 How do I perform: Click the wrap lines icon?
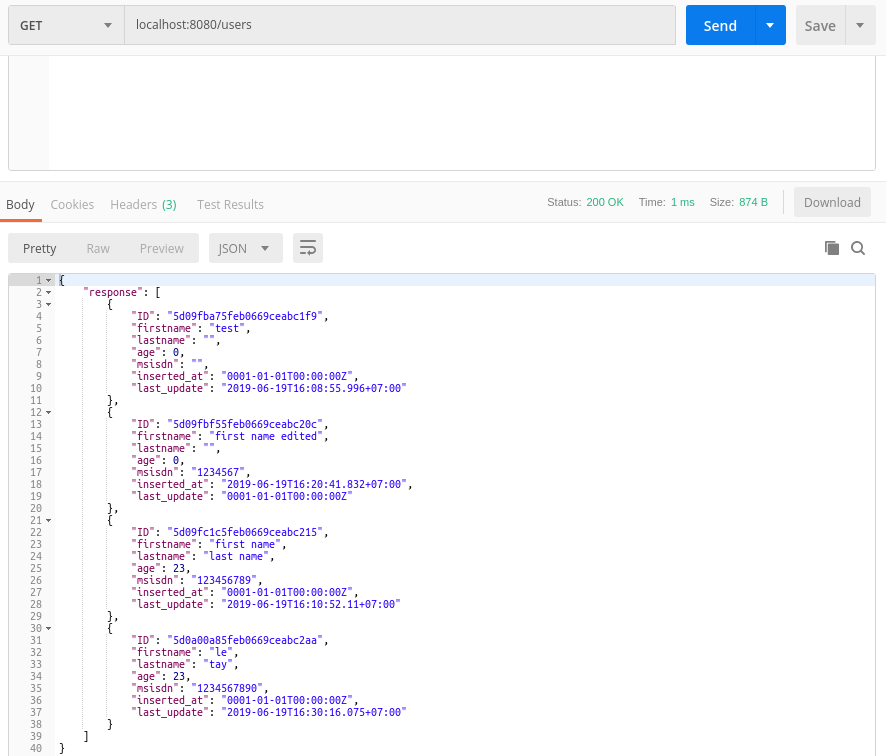[x=308, y=248]
